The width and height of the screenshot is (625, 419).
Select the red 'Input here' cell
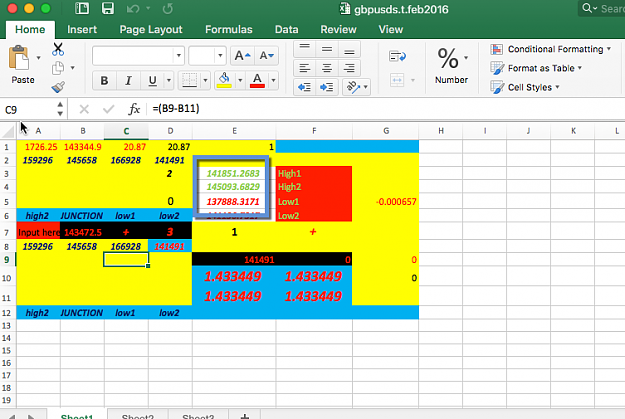[x=38, y=232]
